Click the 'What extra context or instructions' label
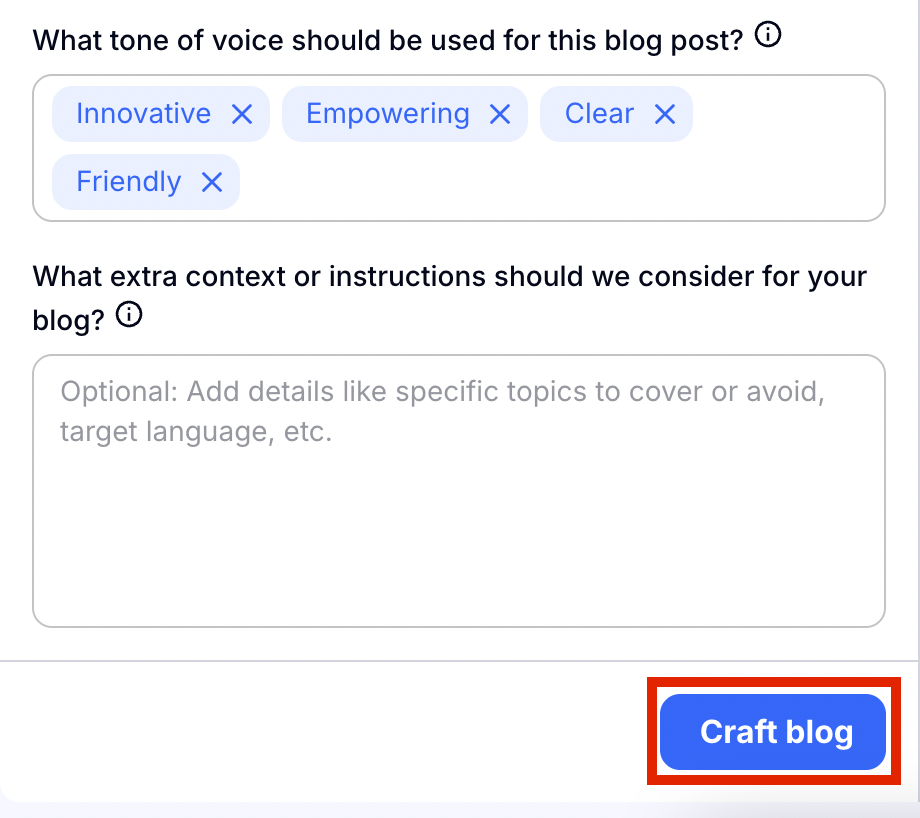The image size is (920, 818). [450, 276]
